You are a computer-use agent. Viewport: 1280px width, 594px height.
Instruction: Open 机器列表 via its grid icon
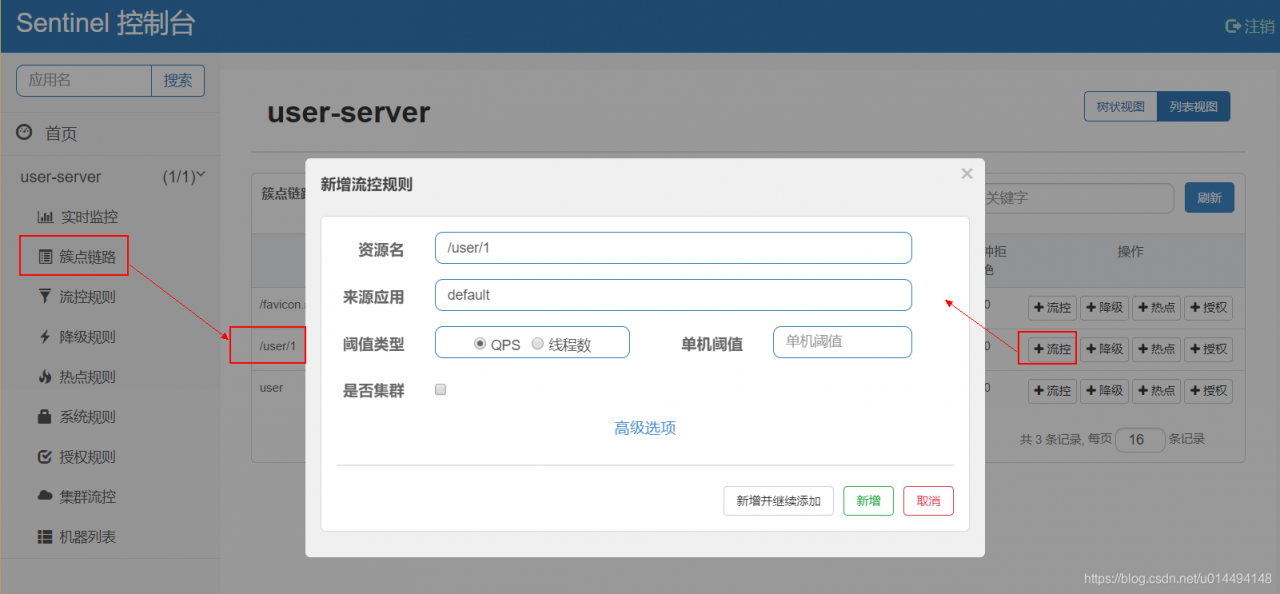pyautogui.click(x=45, y=537)
